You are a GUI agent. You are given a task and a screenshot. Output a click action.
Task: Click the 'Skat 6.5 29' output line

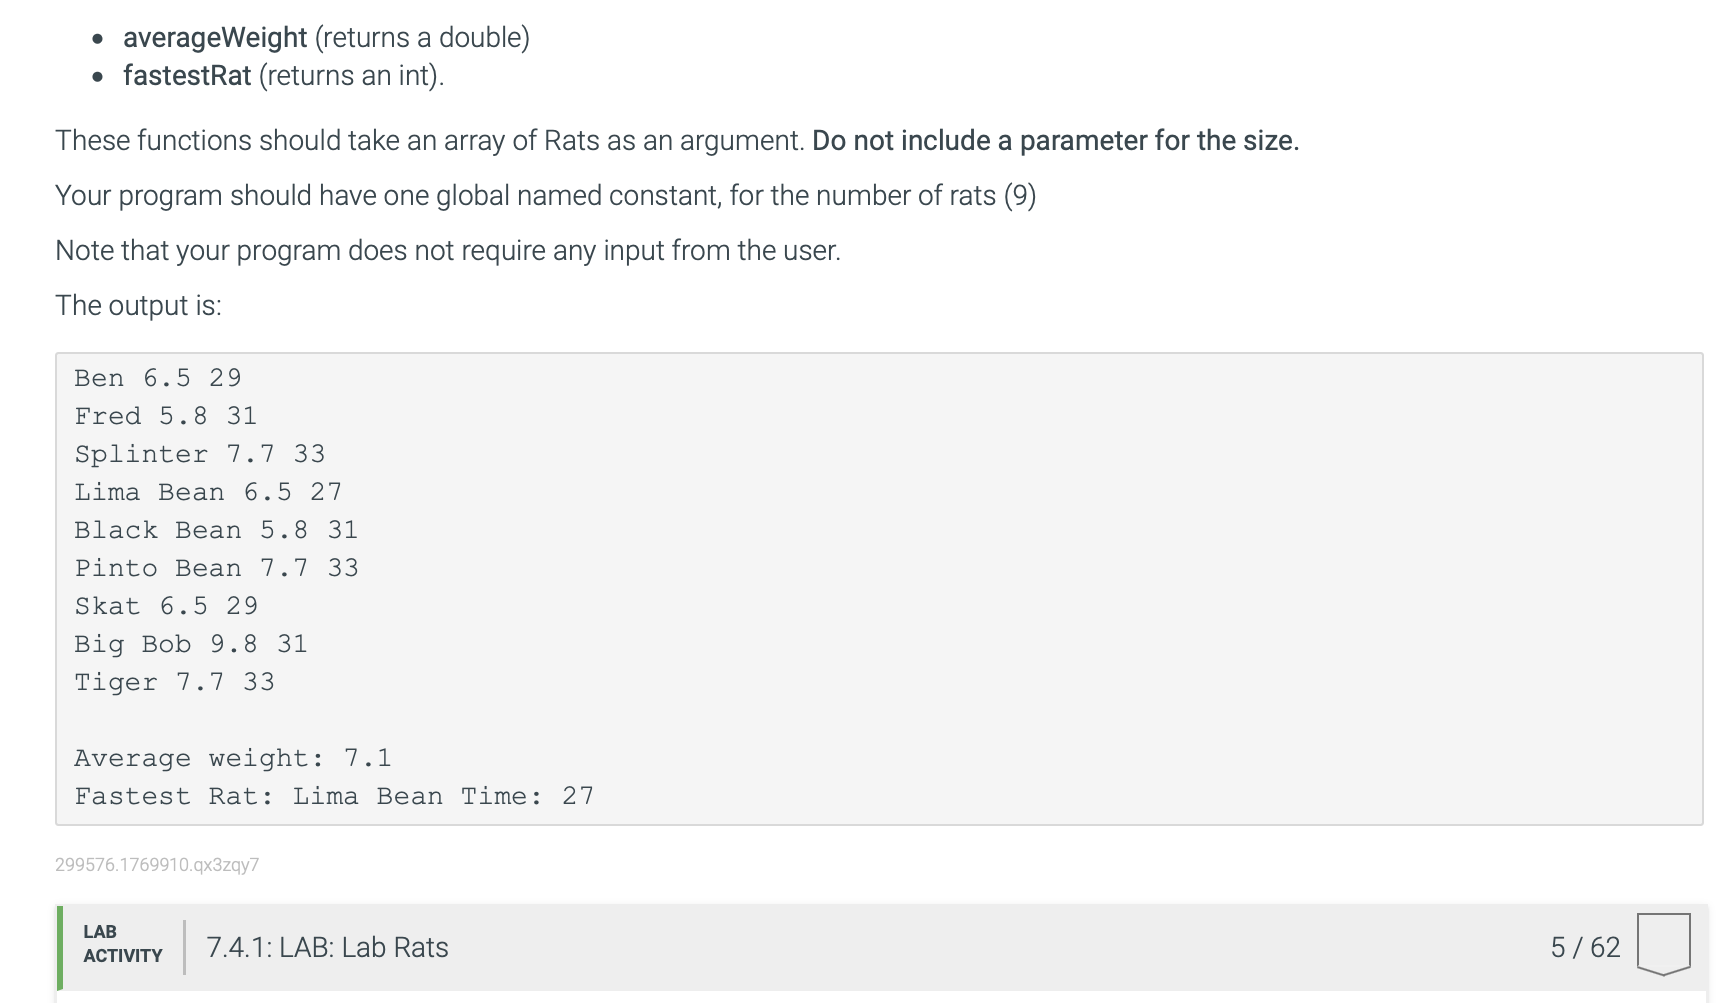click(166, 606)
